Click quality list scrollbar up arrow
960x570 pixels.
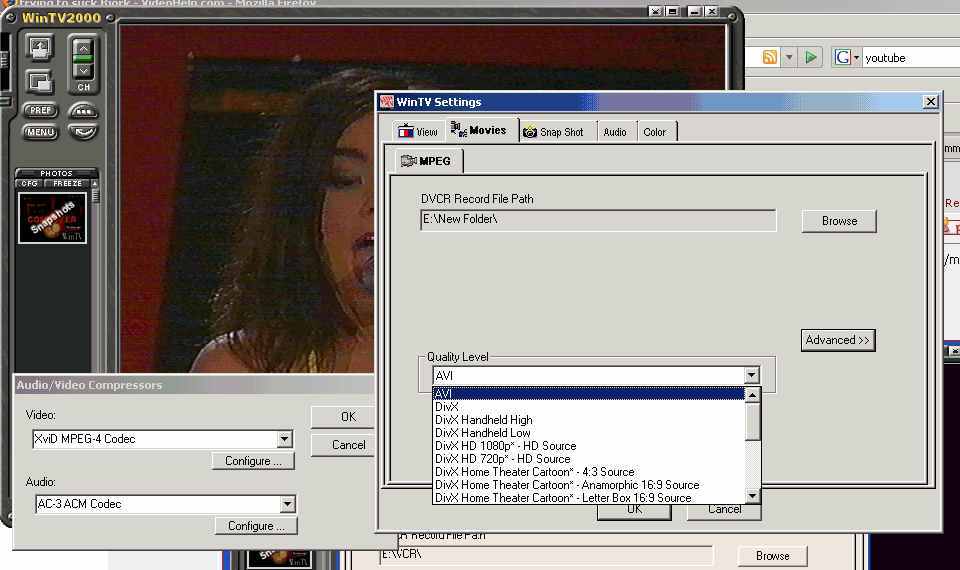pyautogui.click(x=752, y=396)
